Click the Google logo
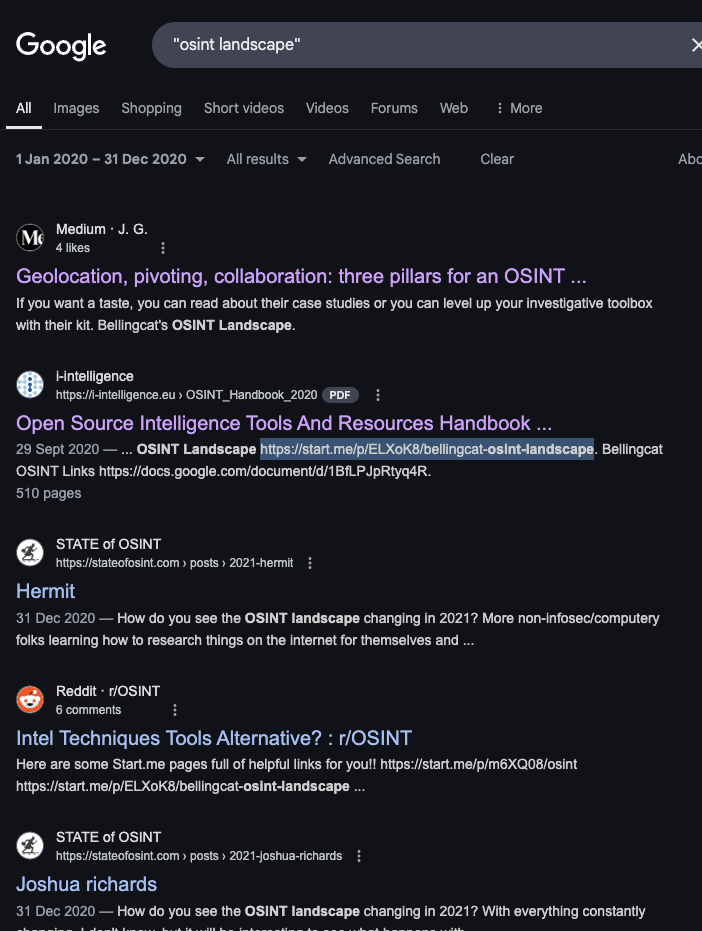 pyautogui.click(x=61, y=45)
